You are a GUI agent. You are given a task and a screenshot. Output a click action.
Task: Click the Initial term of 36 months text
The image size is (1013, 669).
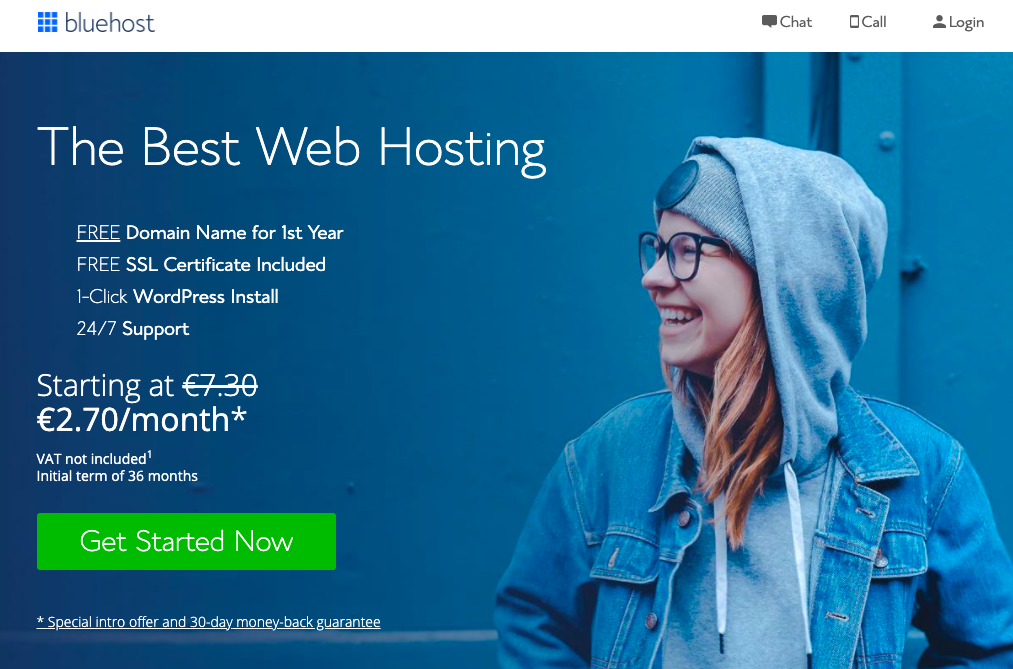(117, 477)
